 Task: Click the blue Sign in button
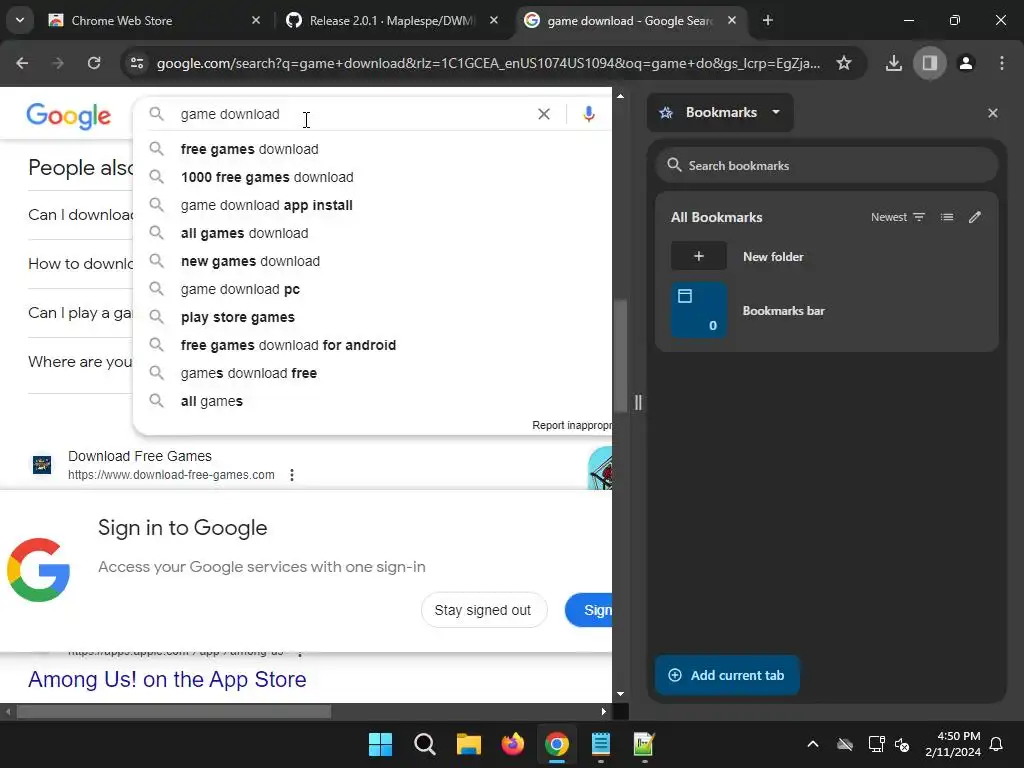589,610
